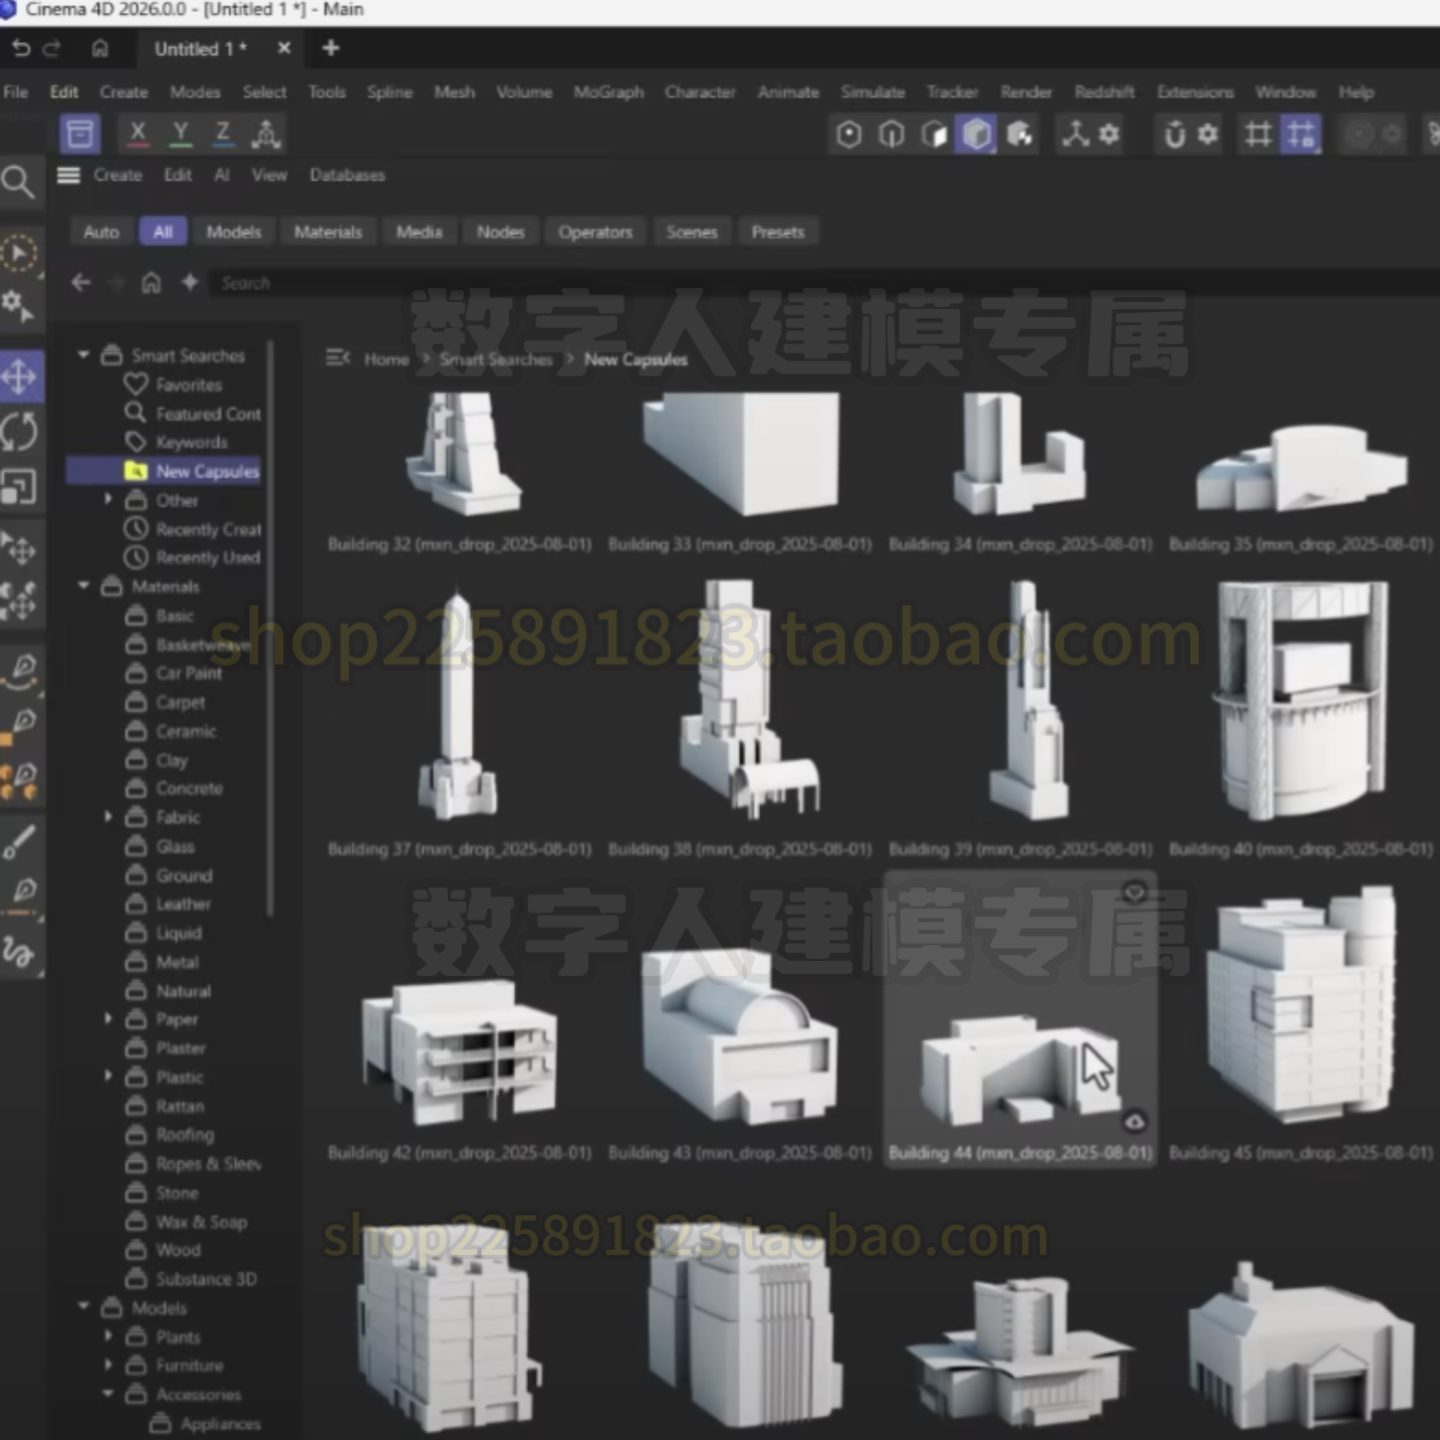
Task: Open the Simulate menu
Action: tap(872, 92)
